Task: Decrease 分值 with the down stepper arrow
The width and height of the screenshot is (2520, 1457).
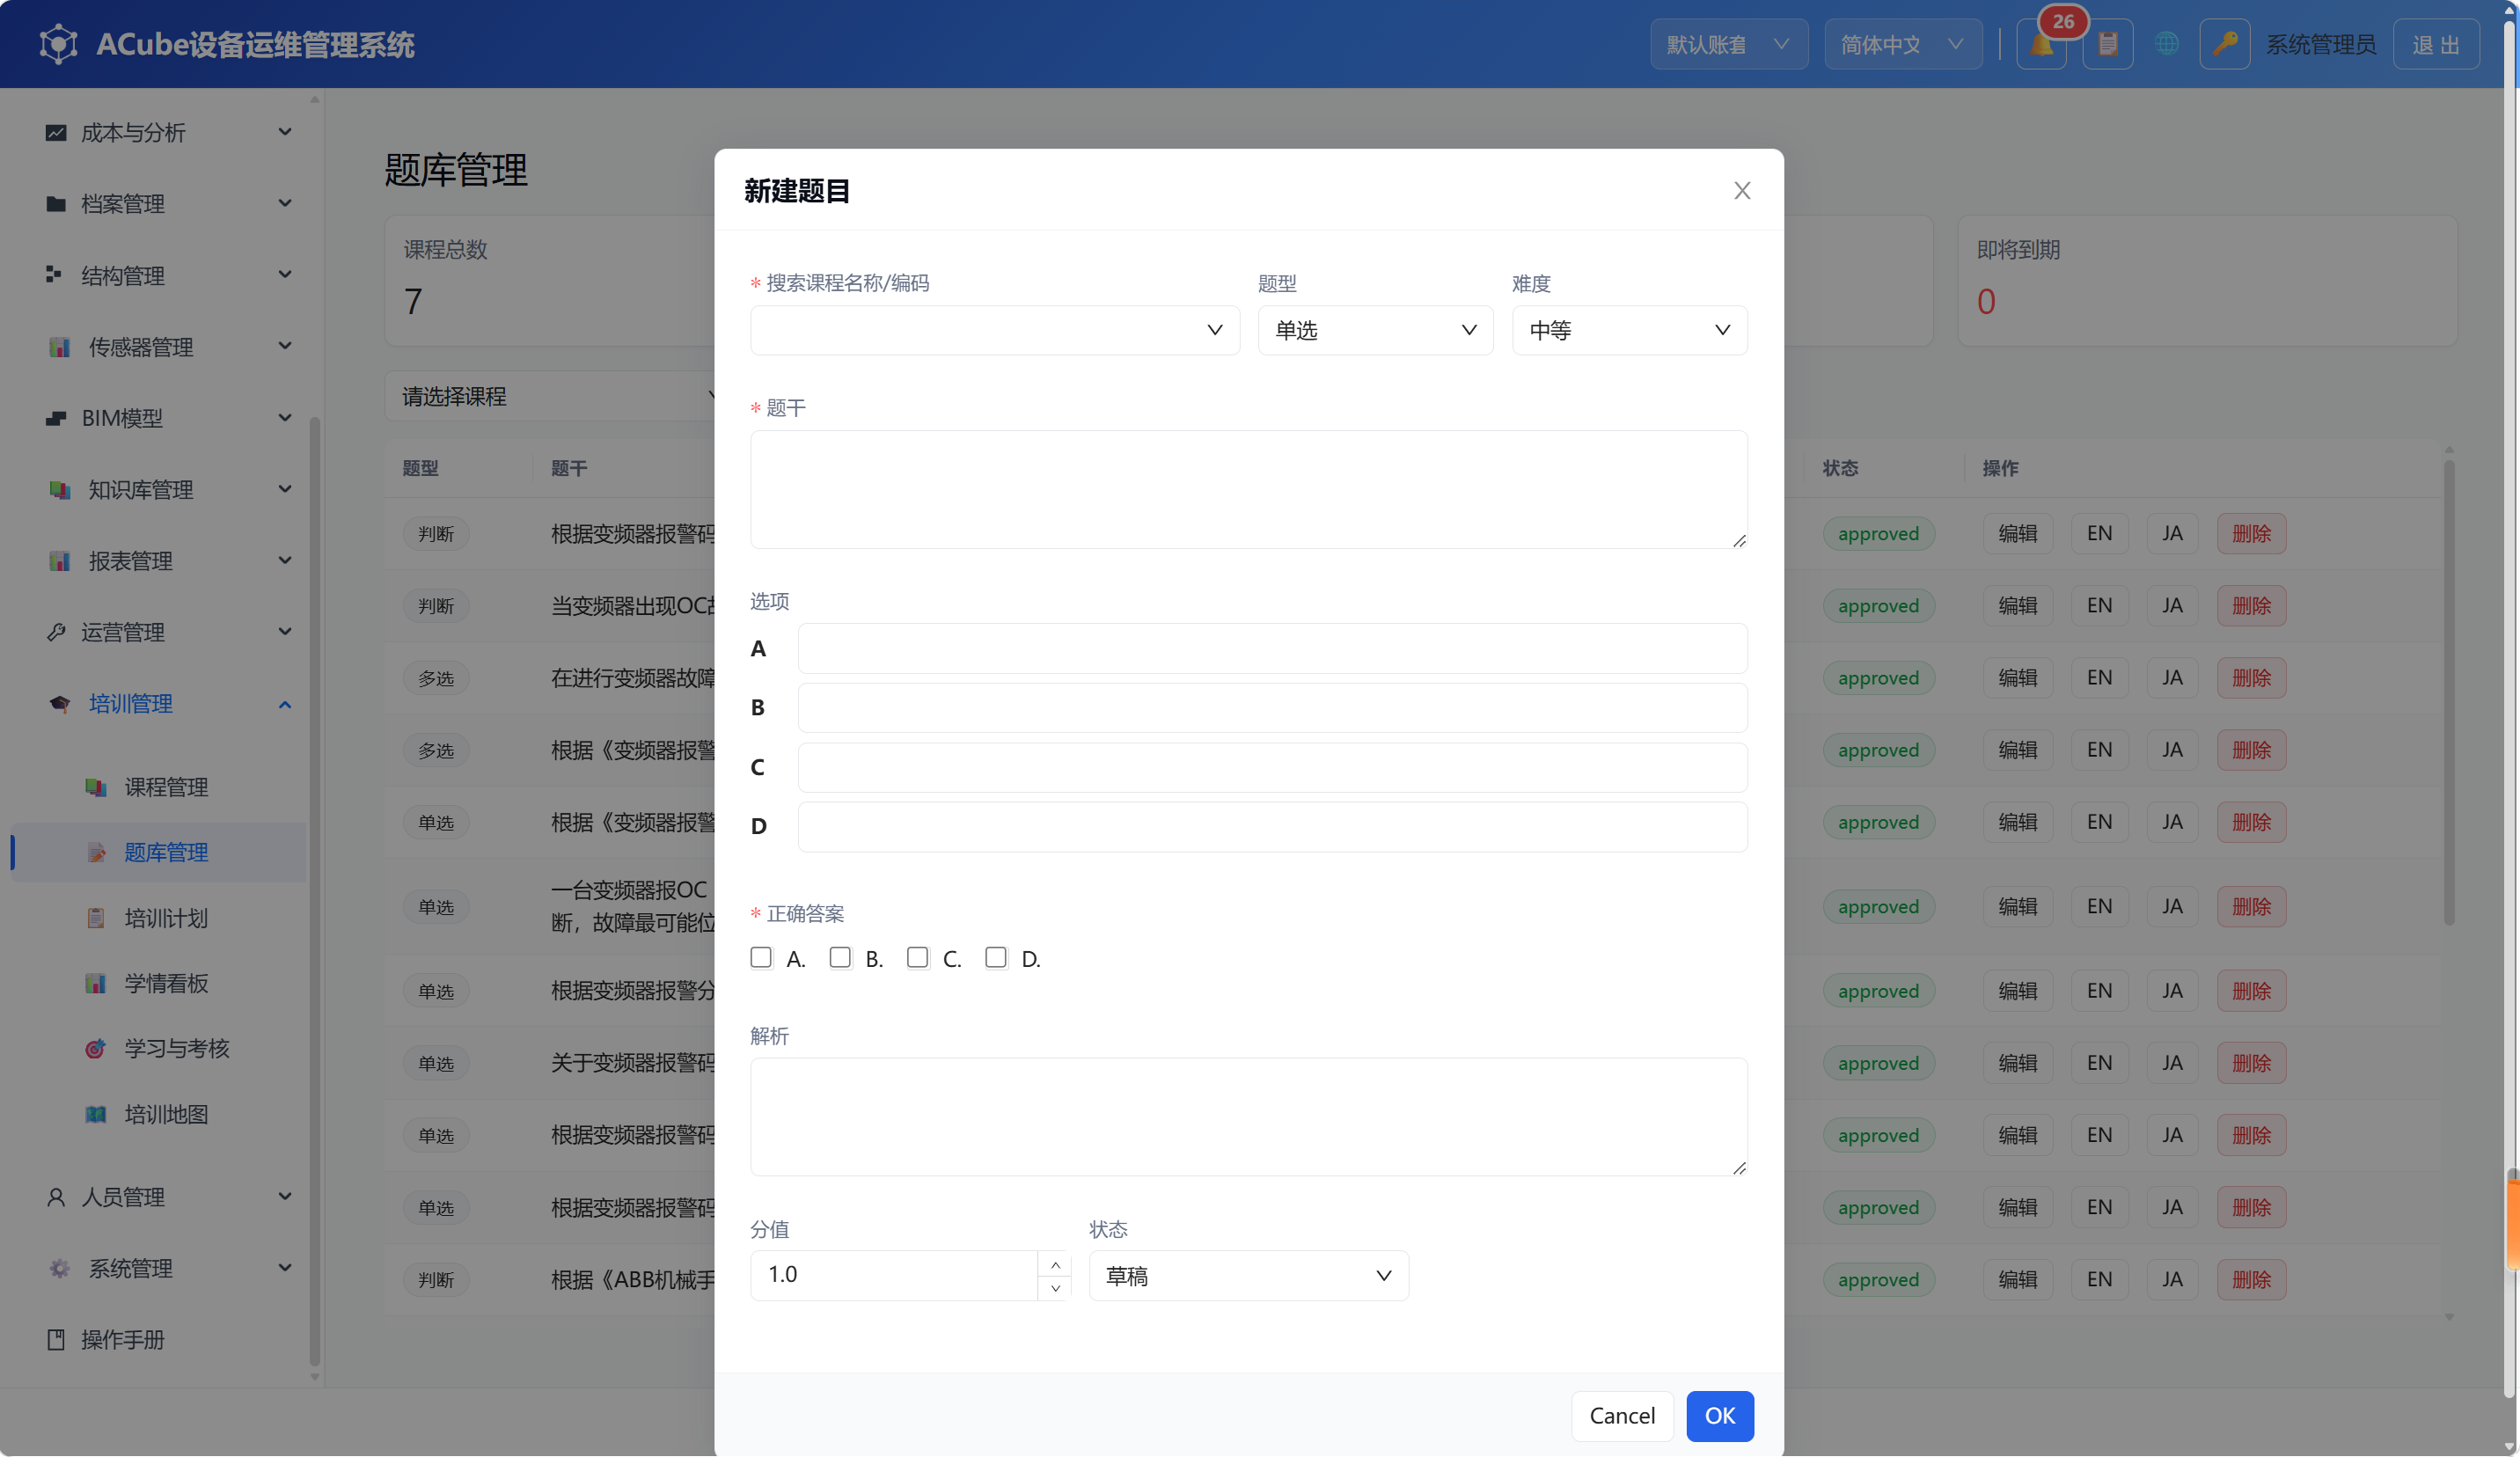Action: click(1055, 1289)
